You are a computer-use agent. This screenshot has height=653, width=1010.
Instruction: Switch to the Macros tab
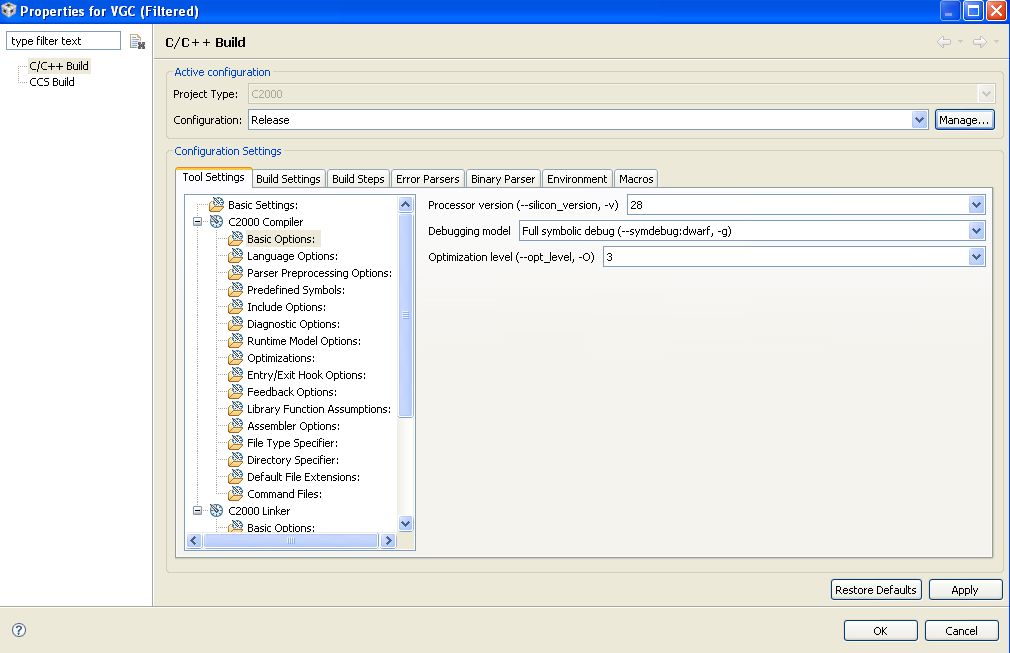click(x=636, y=178)
